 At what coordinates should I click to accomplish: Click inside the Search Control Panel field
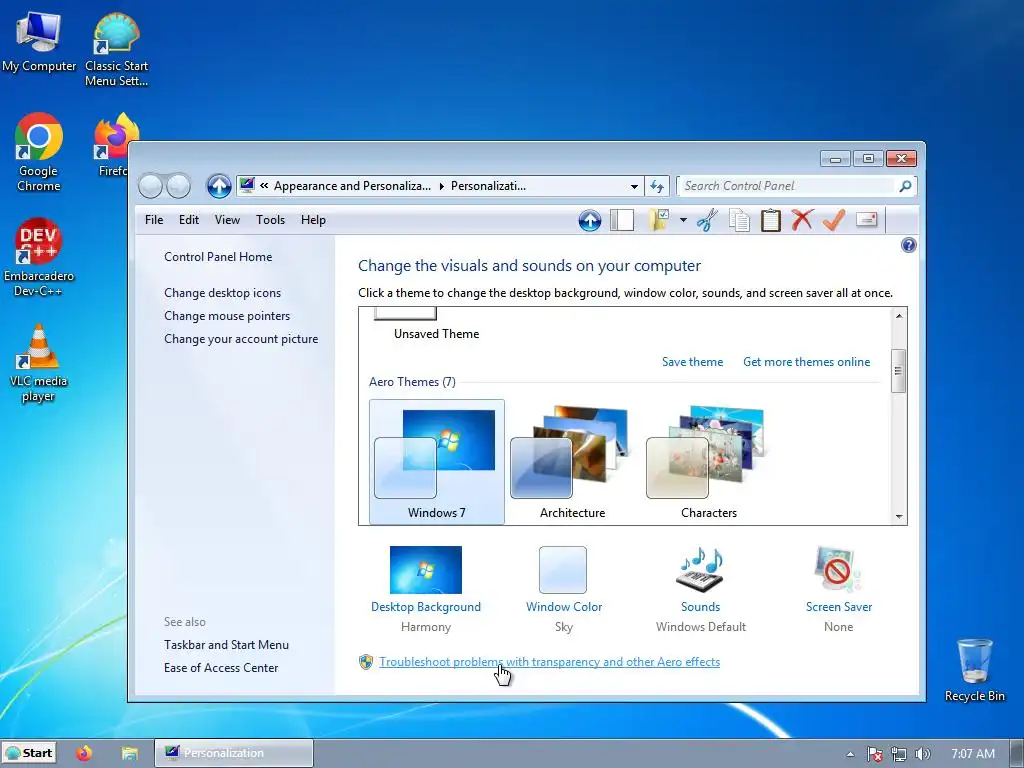(787, 186)
